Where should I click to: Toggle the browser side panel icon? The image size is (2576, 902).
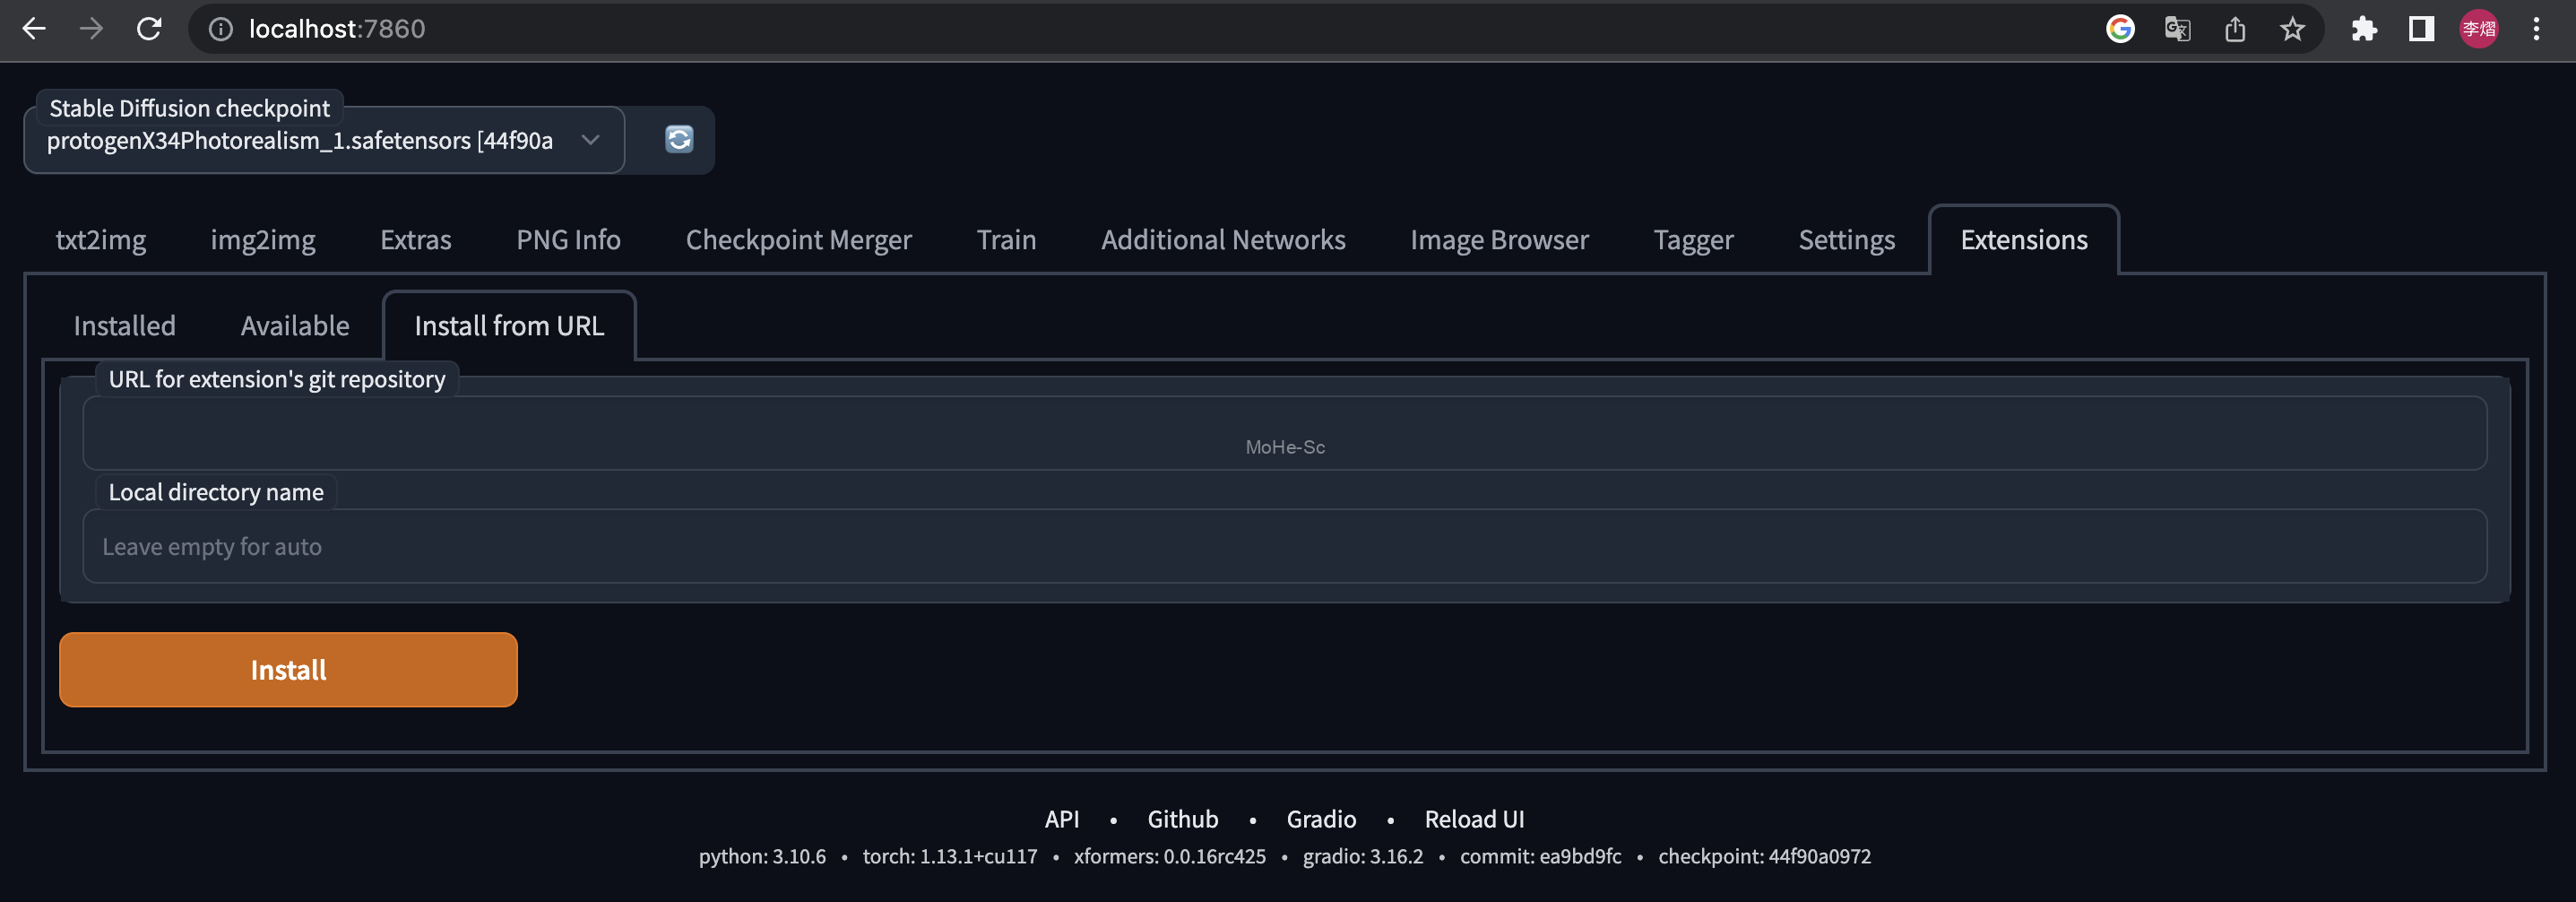point(2421,29)
